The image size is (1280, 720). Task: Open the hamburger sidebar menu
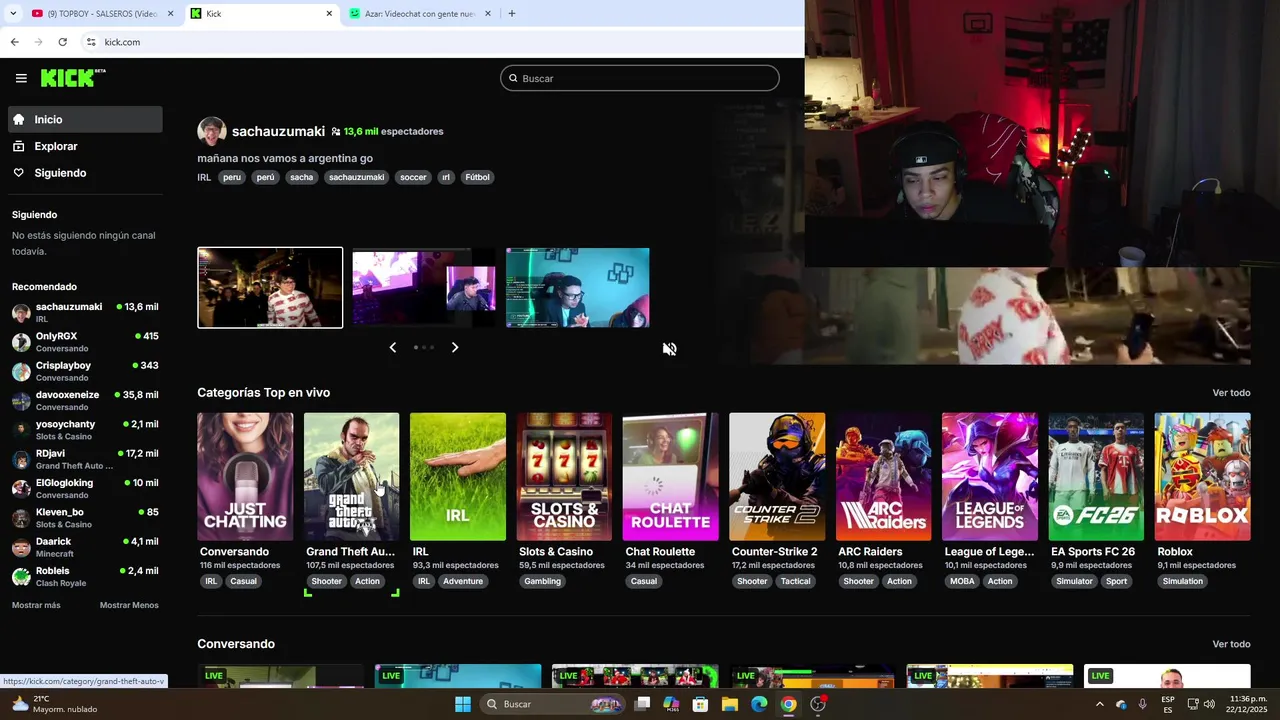pyautogui.click(x=21, y=78)
